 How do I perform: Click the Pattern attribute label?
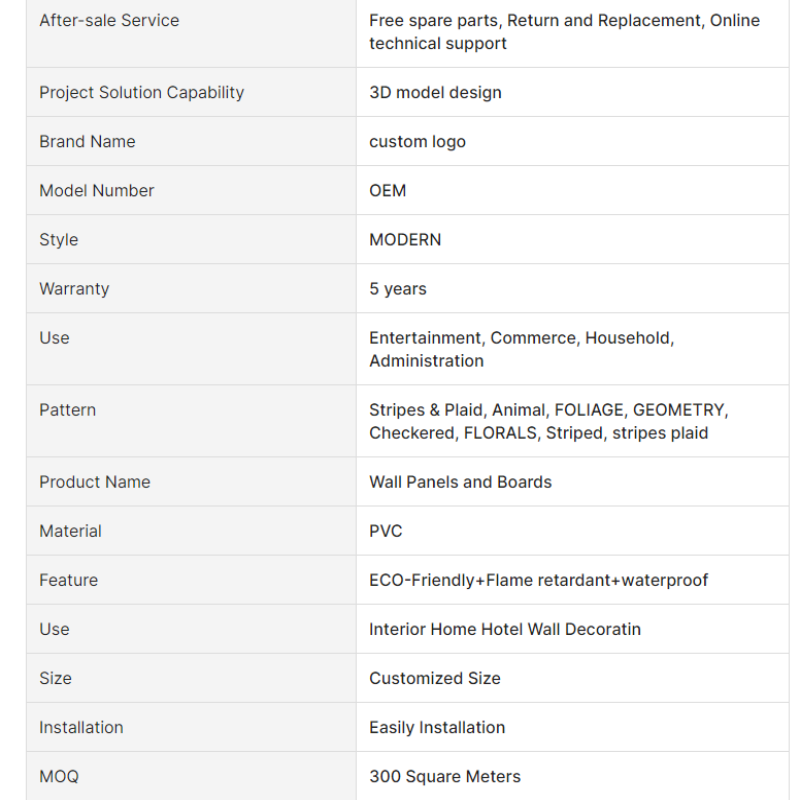click(67, 410)
